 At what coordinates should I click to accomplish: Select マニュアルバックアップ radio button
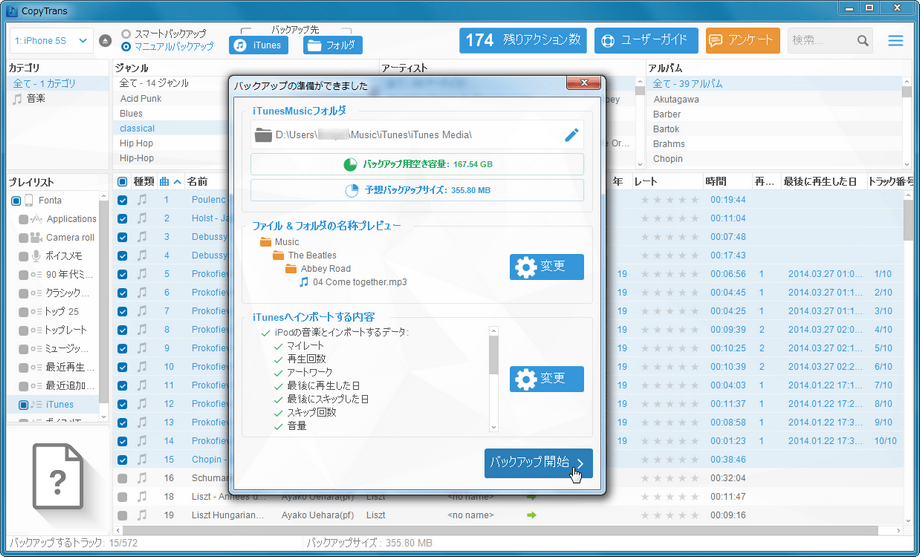point(126,46)
